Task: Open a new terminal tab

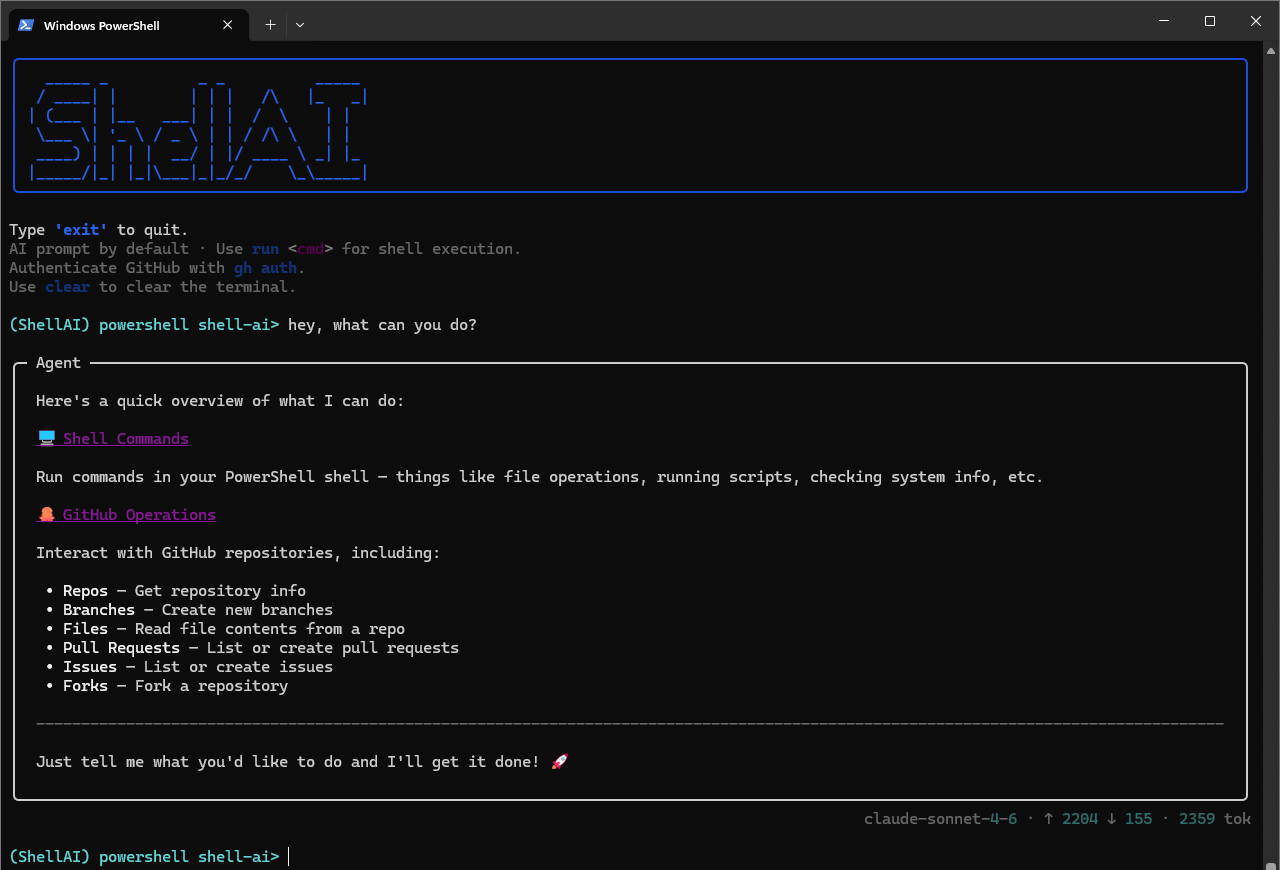Action: coord(270,25)
